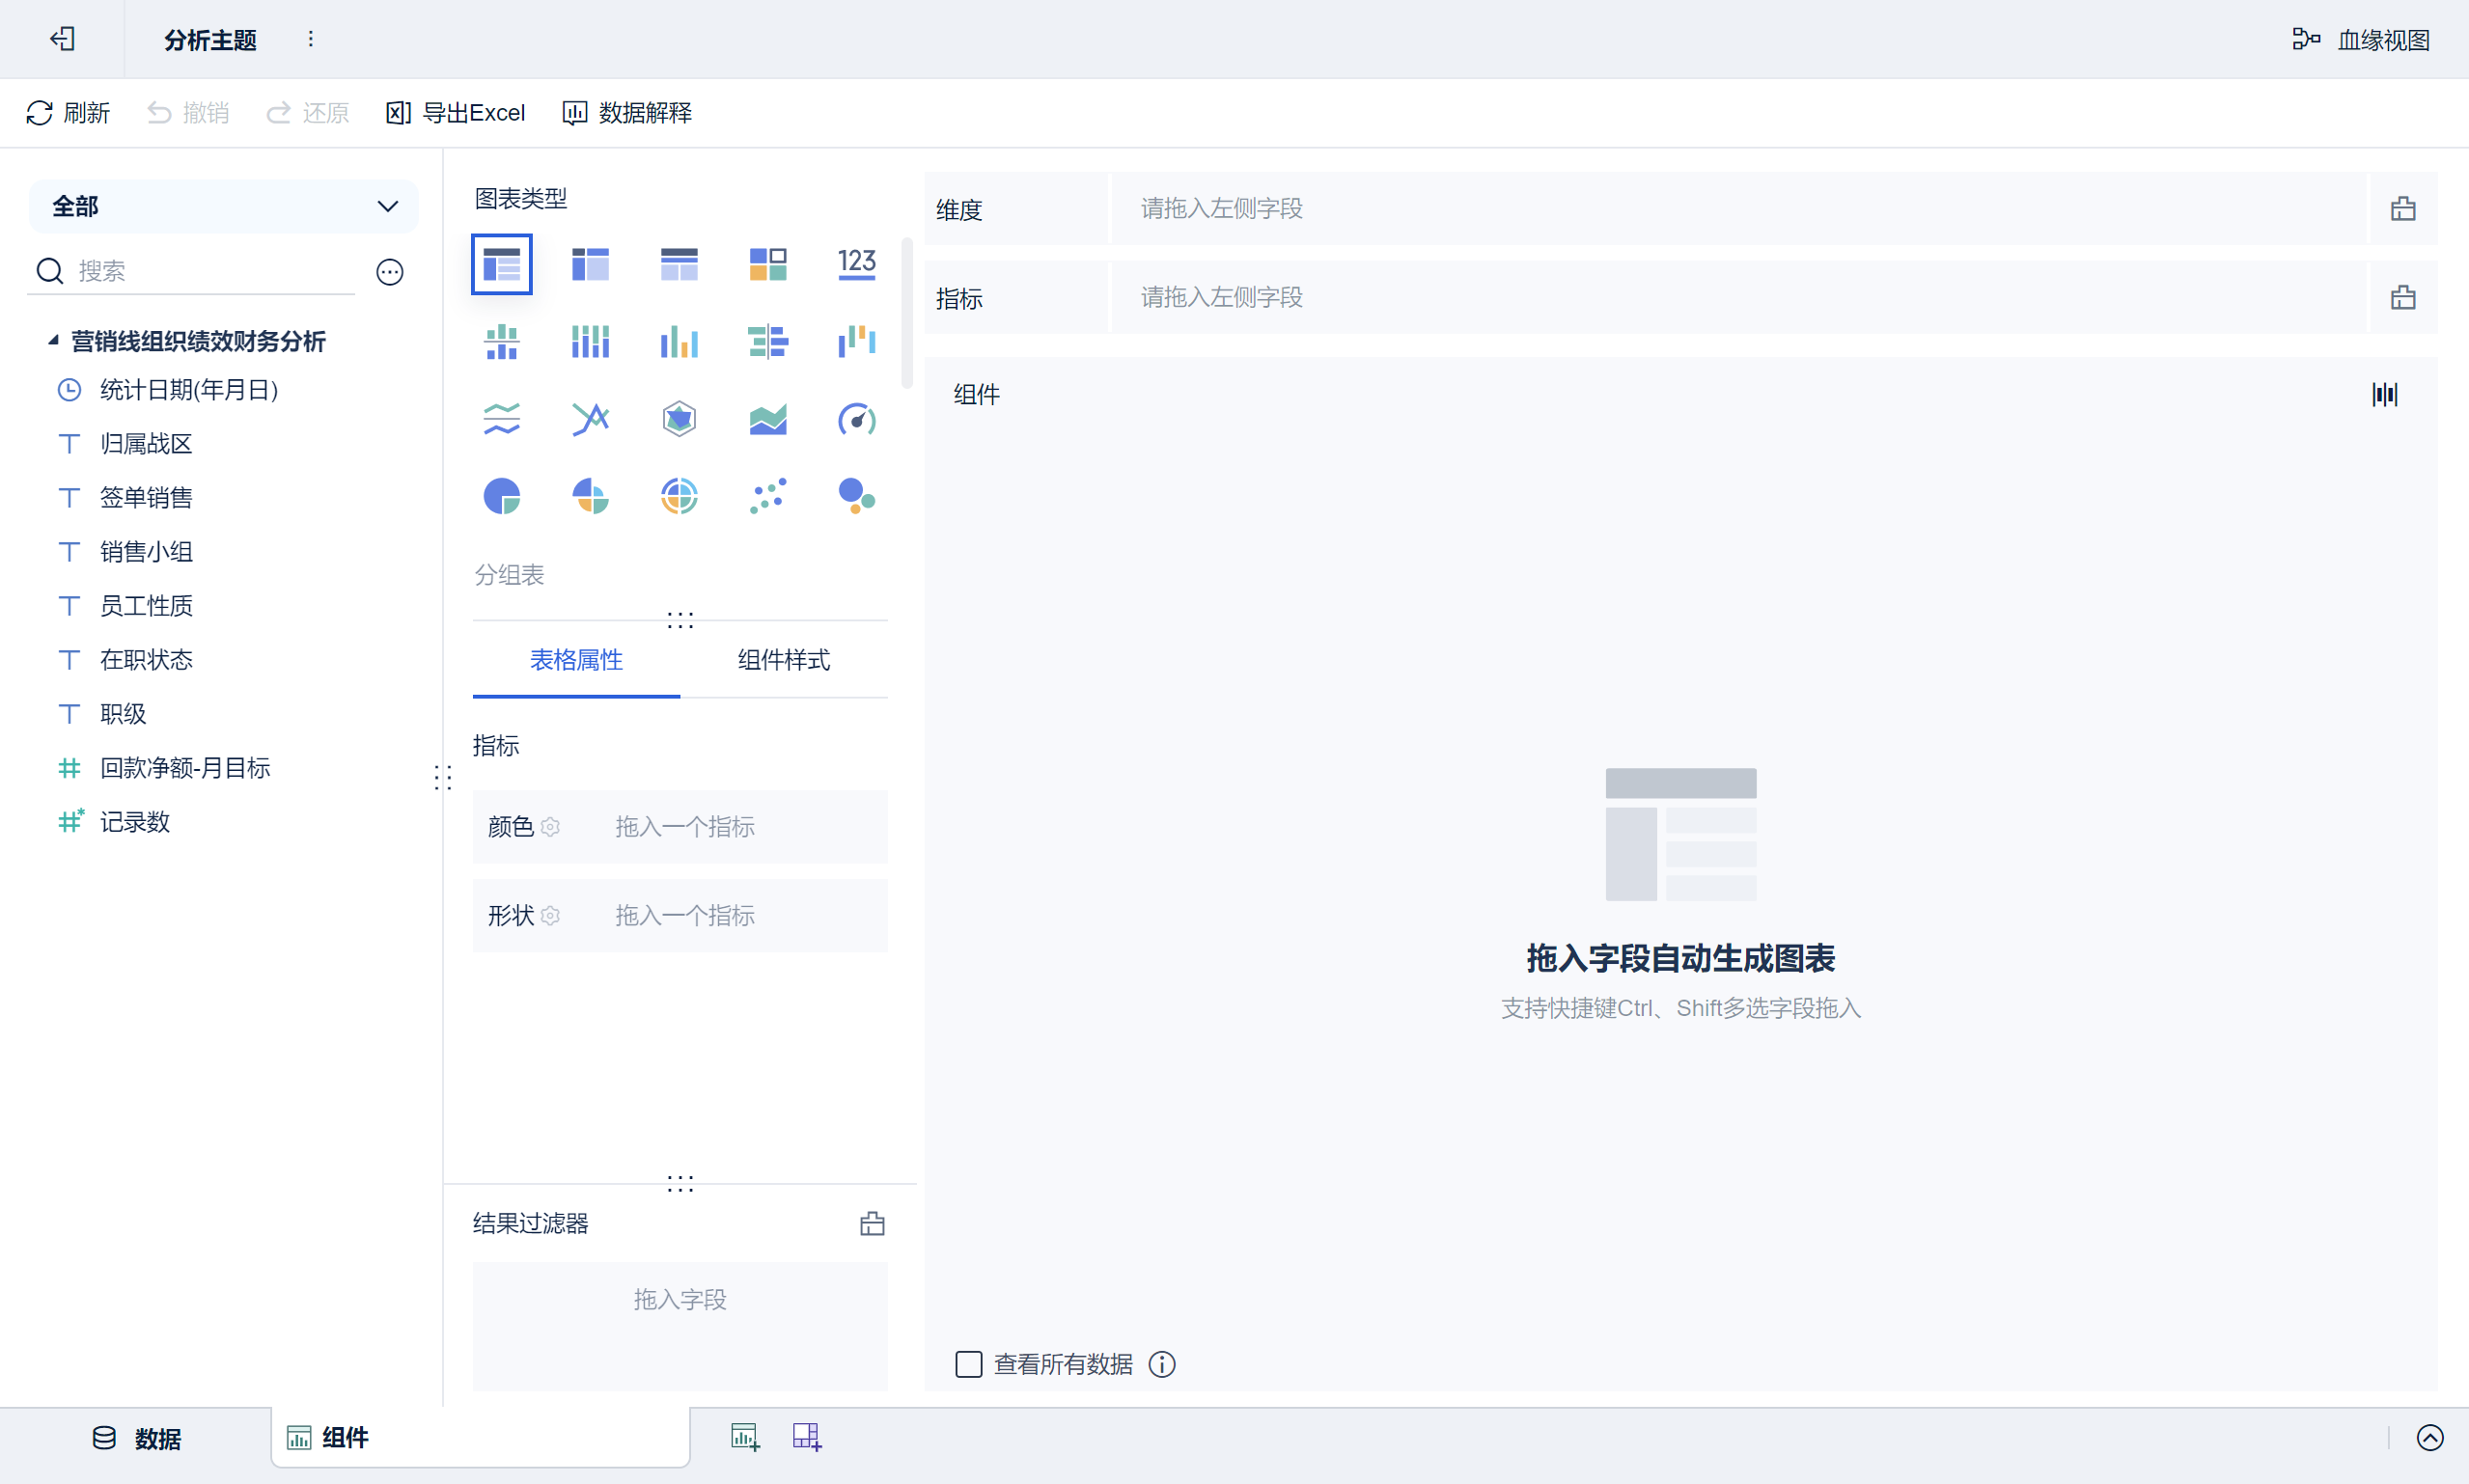Select the scatter plot chart icon

click(x=767, y=496)
